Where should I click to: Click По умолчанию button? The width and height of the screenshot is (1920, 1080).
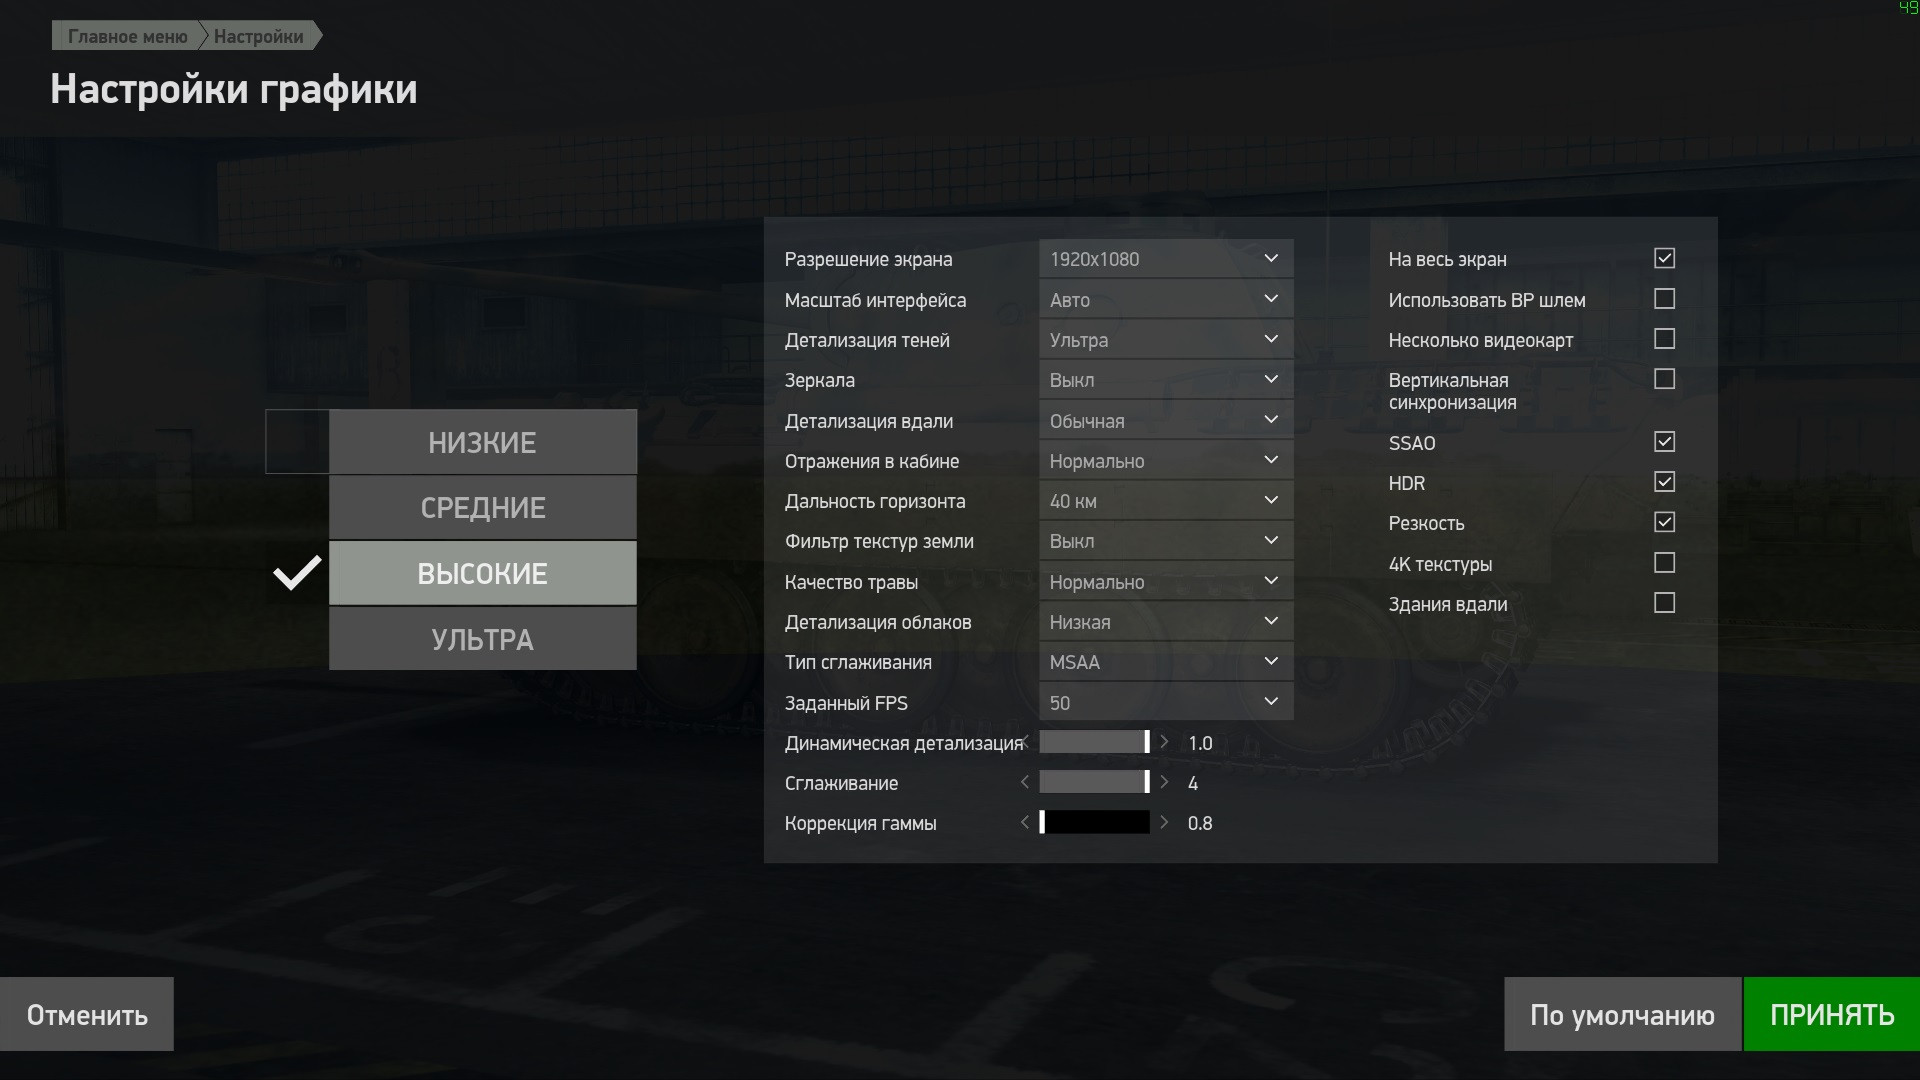(x=1622, y=1014)
